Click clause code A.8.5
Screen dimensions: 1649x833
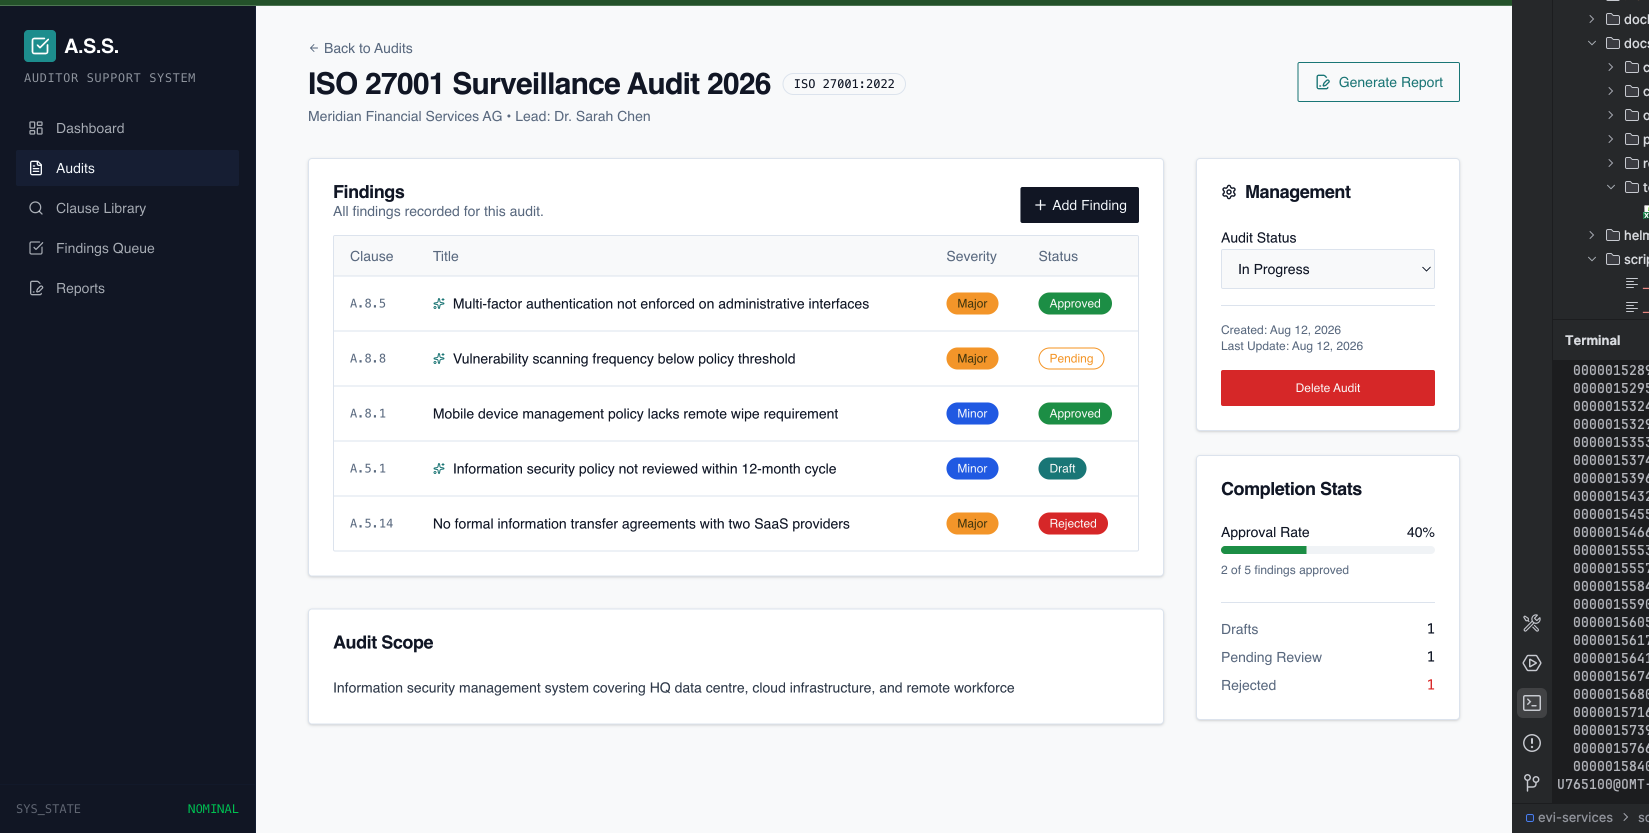368,304
